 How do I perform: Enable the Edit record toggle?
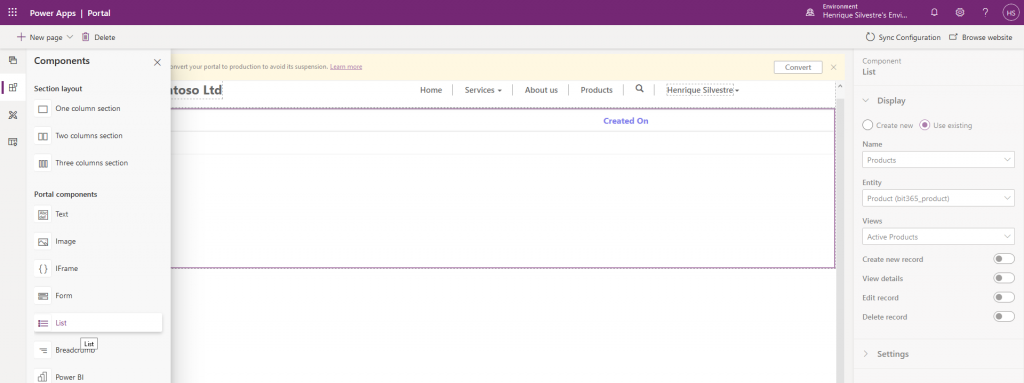tap(1004, 297)
